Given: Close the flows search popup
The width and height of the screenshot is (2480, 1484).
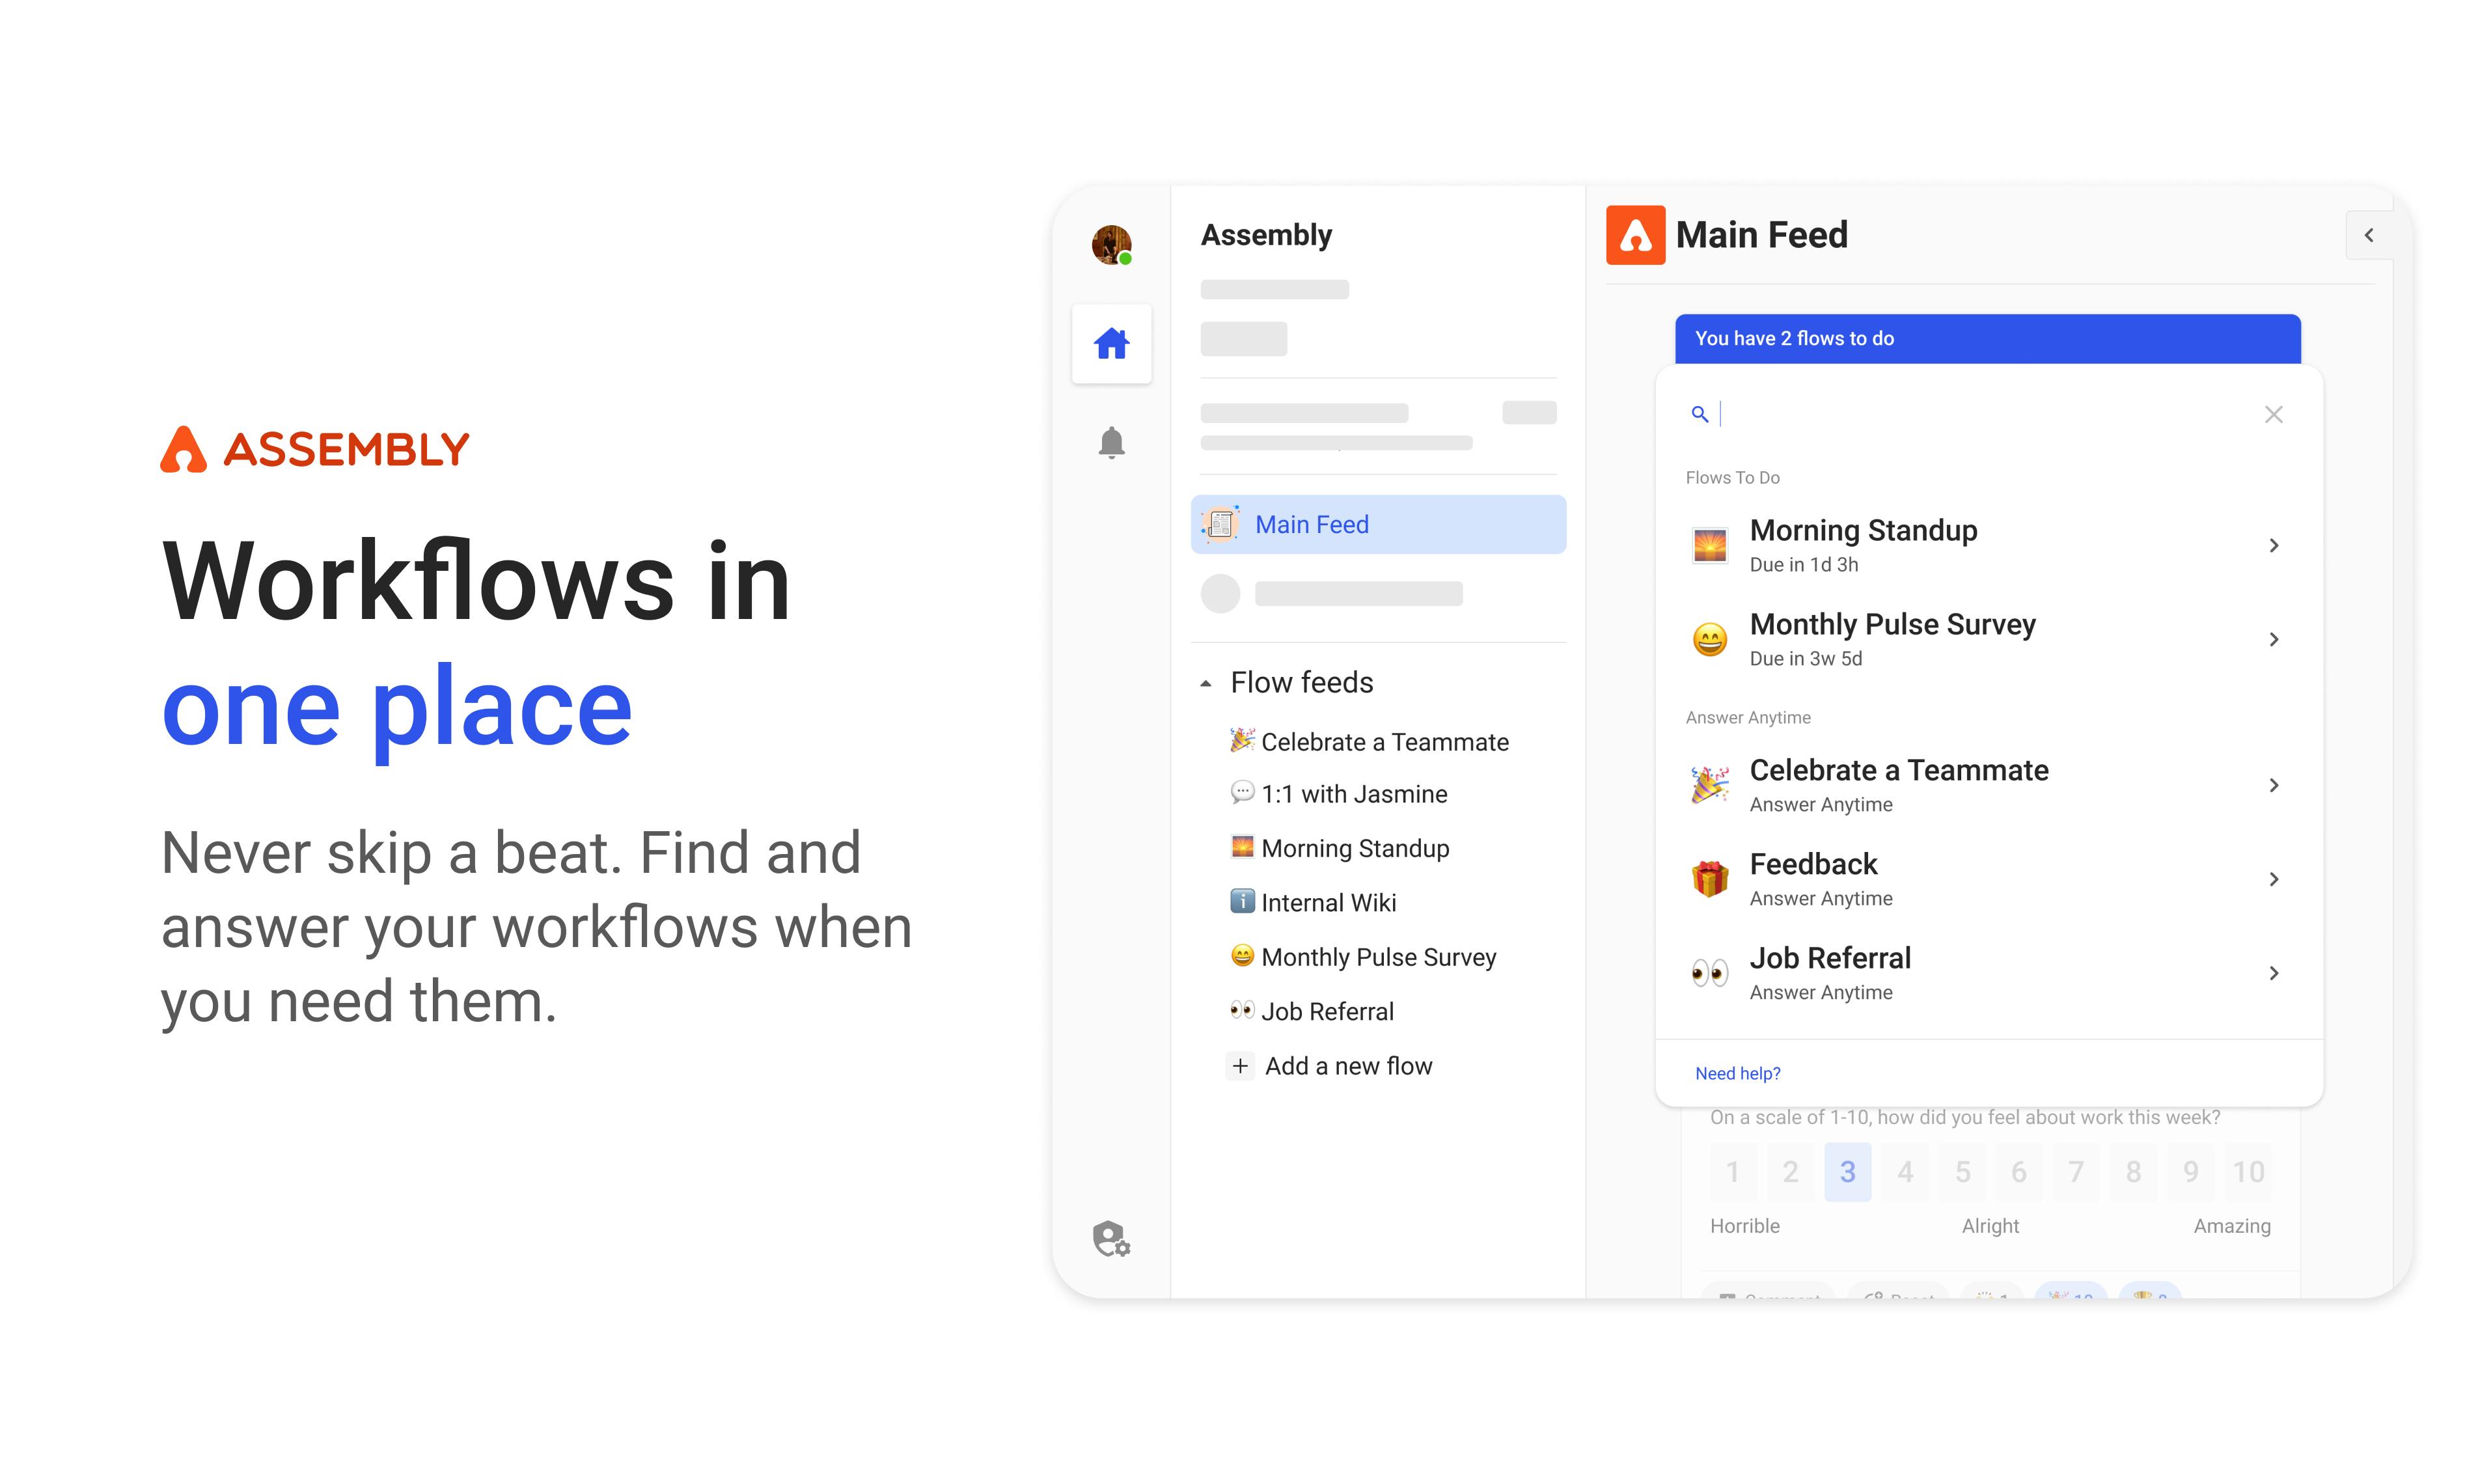Looking at the screenshot, I should point(2273,414).
